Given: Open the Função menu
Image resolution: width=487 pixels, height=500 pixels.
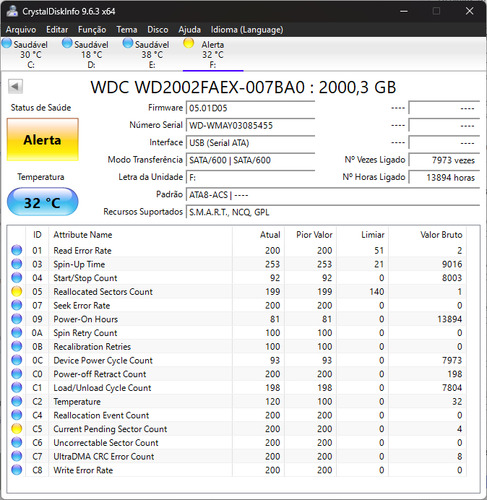Looking at the screenshot, I should point(92,30).
